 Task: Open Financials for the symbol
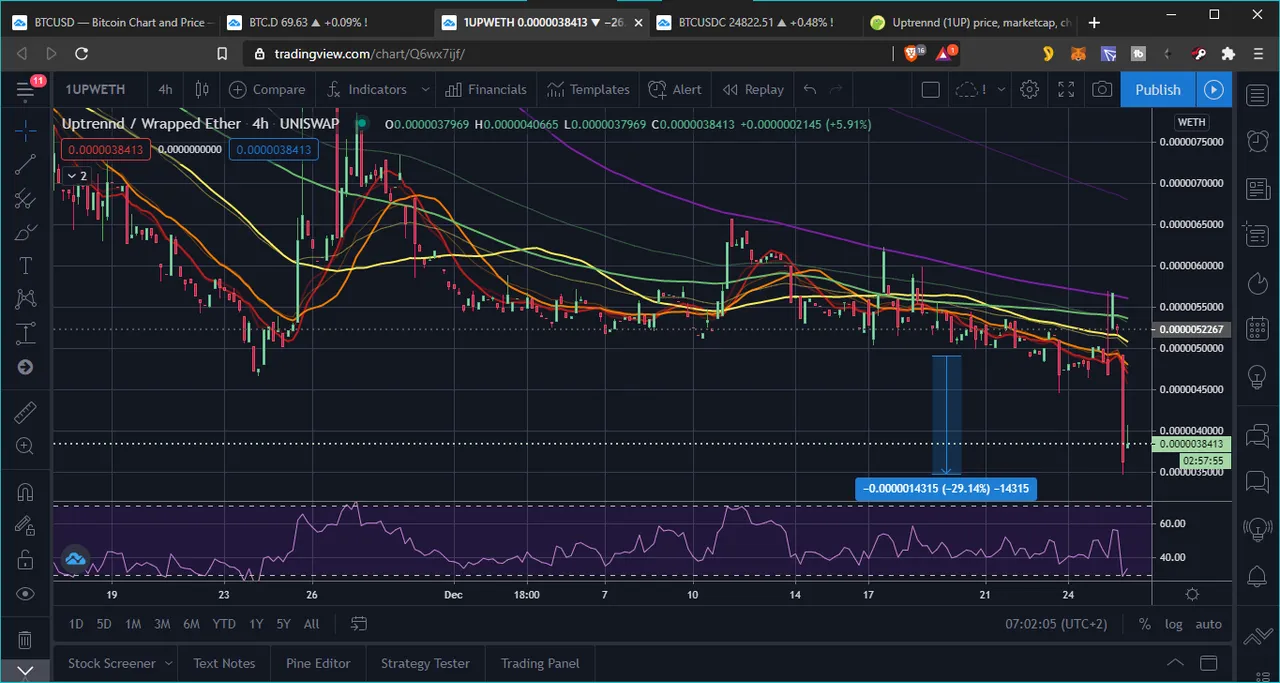pos(484,90)
